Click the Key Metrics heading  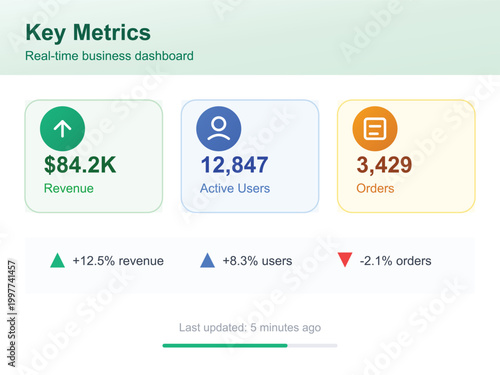pos(88,33)
